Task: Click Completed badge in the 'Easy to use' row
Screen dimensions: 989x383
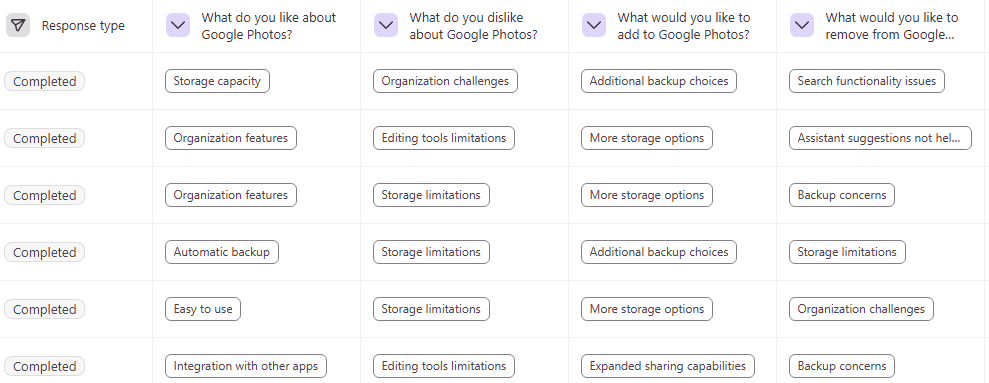Action: pos(44,309)
